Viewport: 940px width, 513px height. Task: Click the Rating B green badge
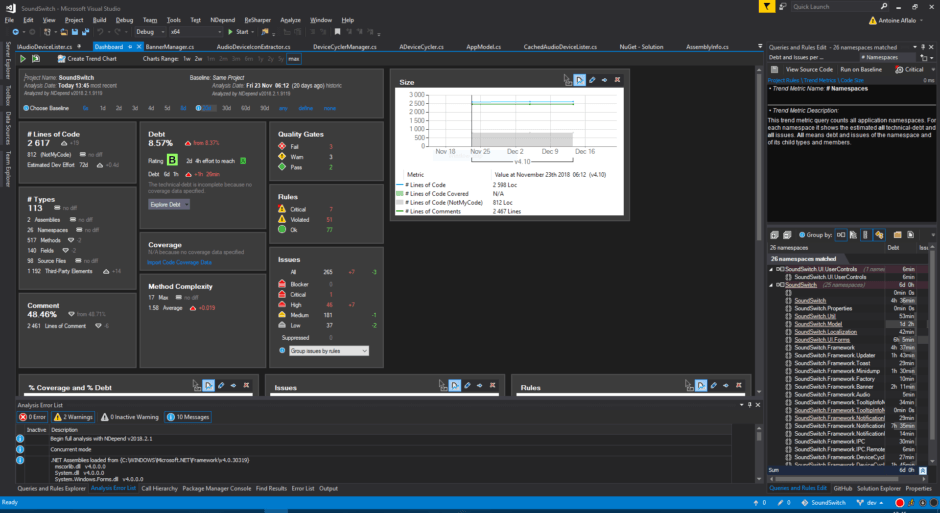coord(172,160)
